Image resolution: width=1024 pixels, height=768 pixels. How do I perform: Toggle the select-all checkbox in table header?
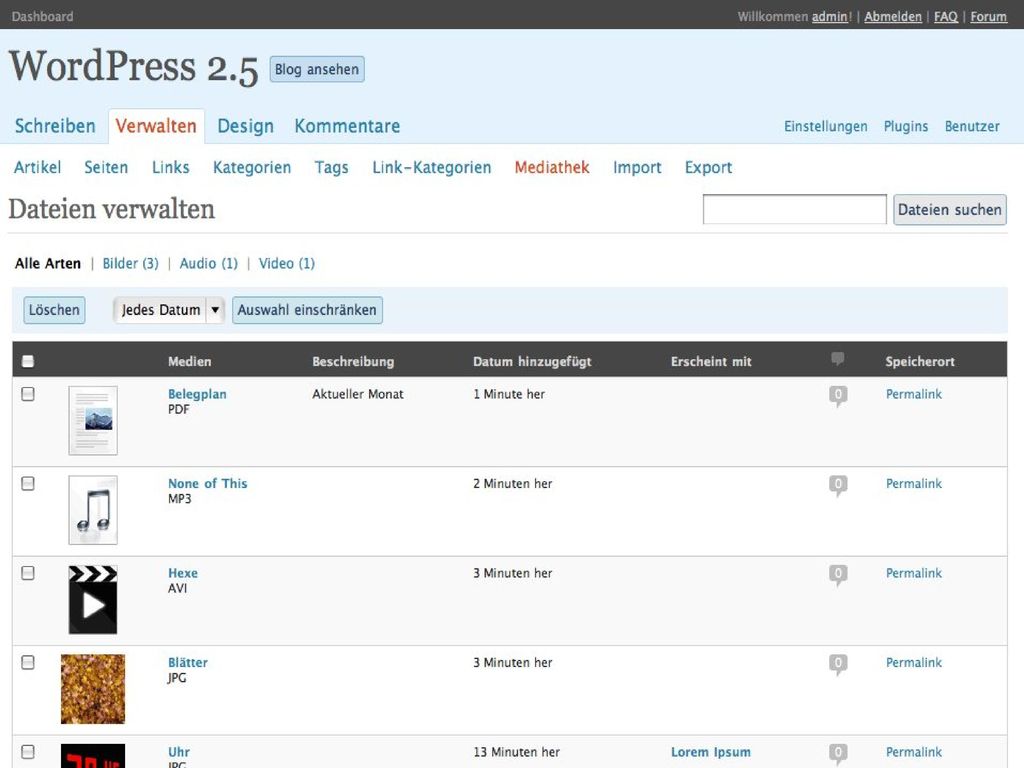click(x=27, y=361)
